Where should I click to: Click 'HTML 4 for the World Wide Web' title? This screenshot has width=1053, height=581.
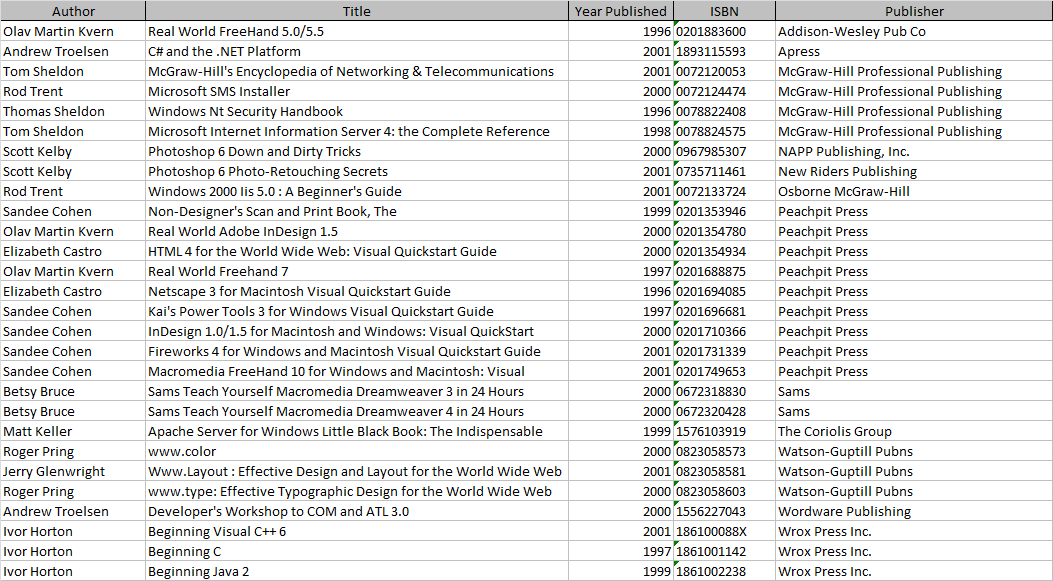pos(357,251)
